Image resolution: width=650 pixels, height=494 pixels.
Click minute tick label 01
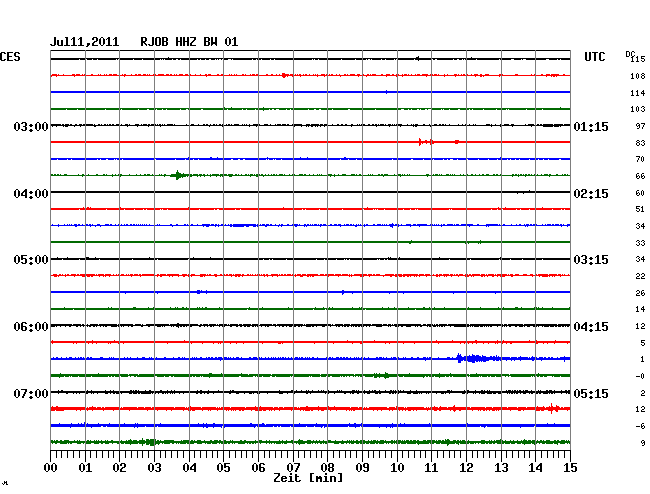[85, 468]
